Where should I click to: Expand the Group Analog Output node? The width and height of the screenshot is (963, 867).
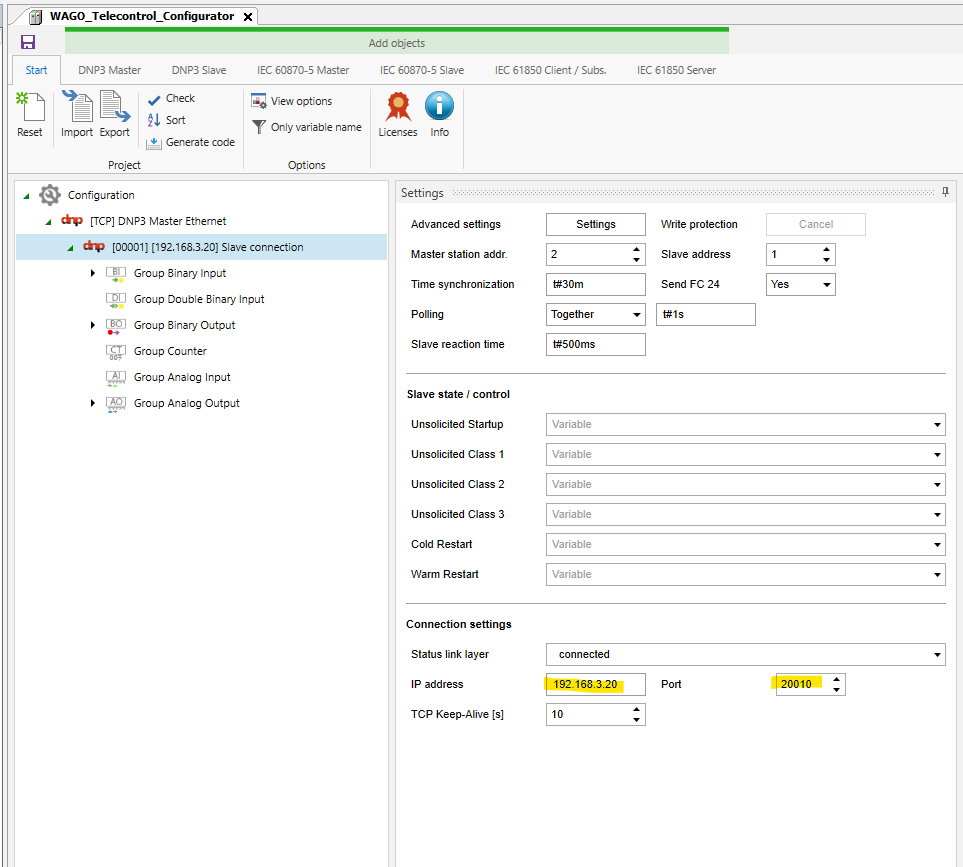(x=93, y=403)
